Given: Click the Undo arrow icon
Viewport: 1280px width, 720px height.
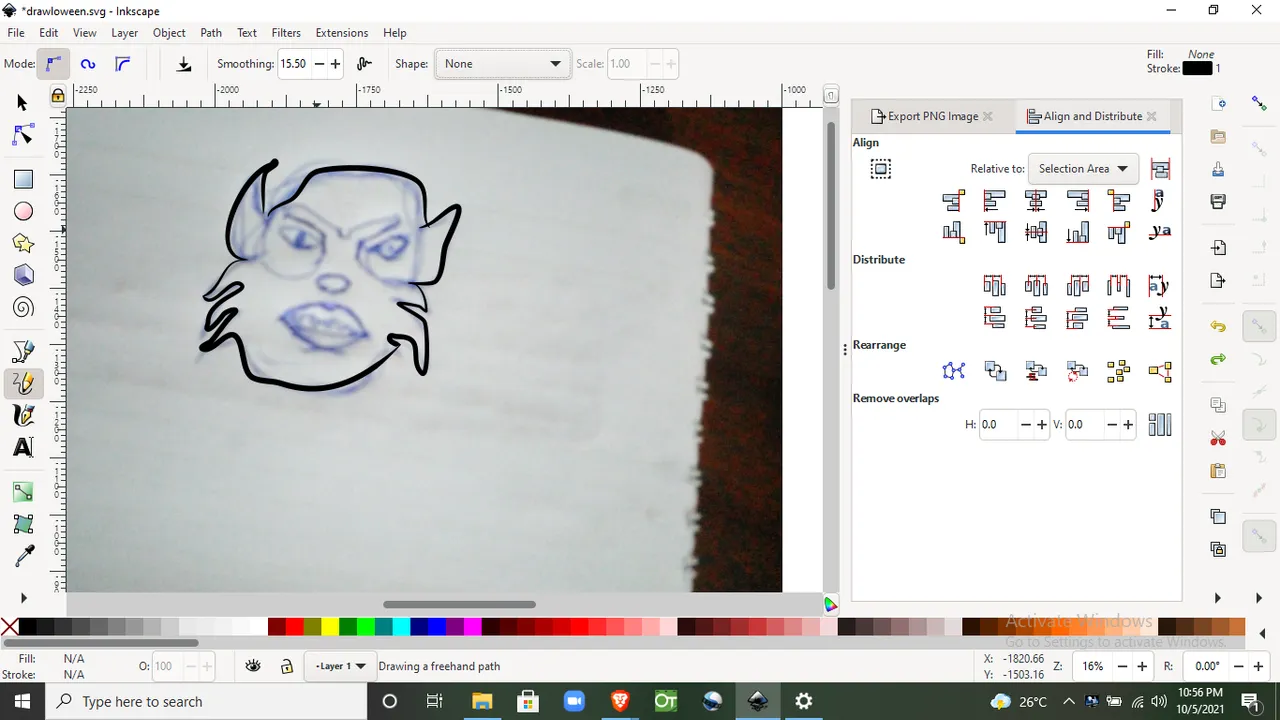Looking at the screenshot, I should point(1218,327).
